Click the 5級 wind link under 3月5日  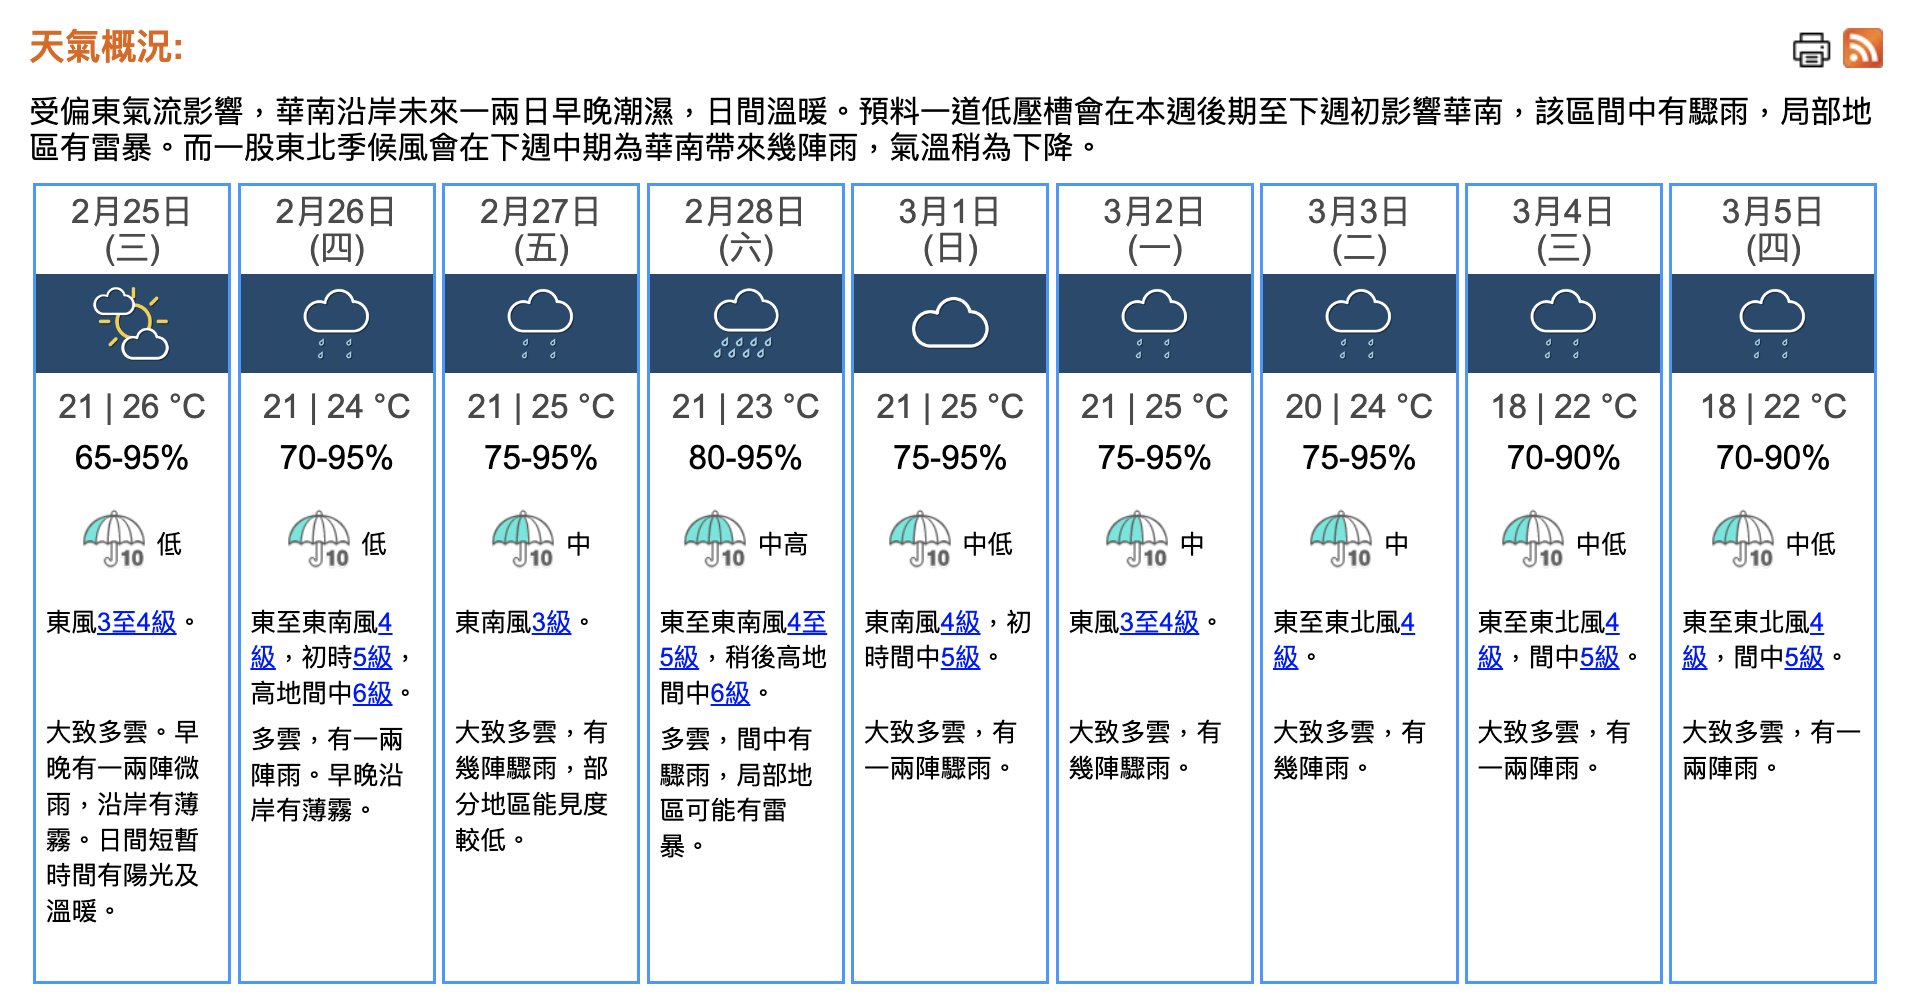click(1804, 658)
